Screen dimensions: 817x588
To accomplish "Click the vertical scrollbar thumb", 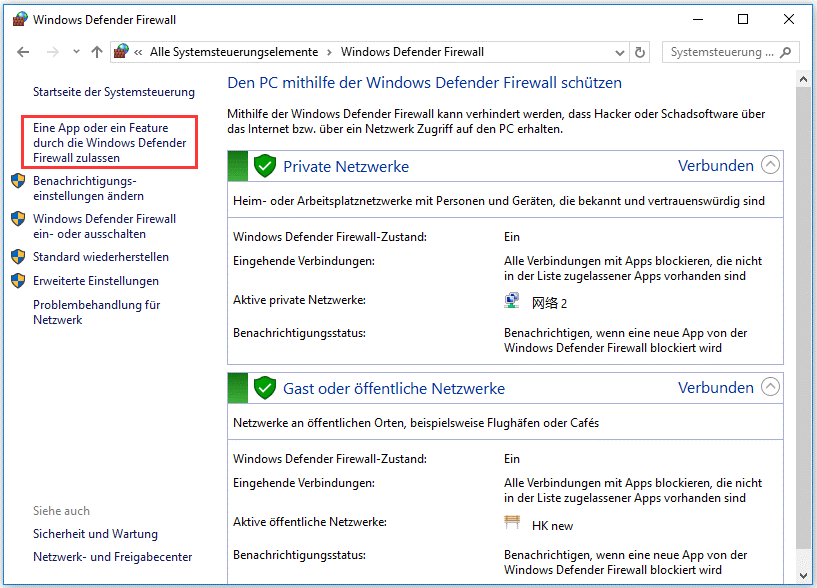I will 803,318.
